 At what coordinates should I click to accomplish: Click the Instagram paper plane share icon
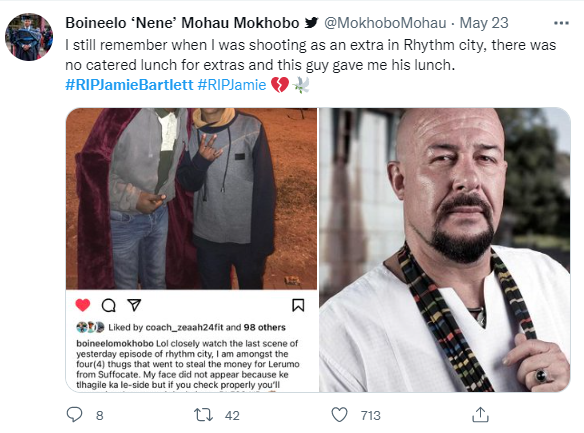(134, 305)
